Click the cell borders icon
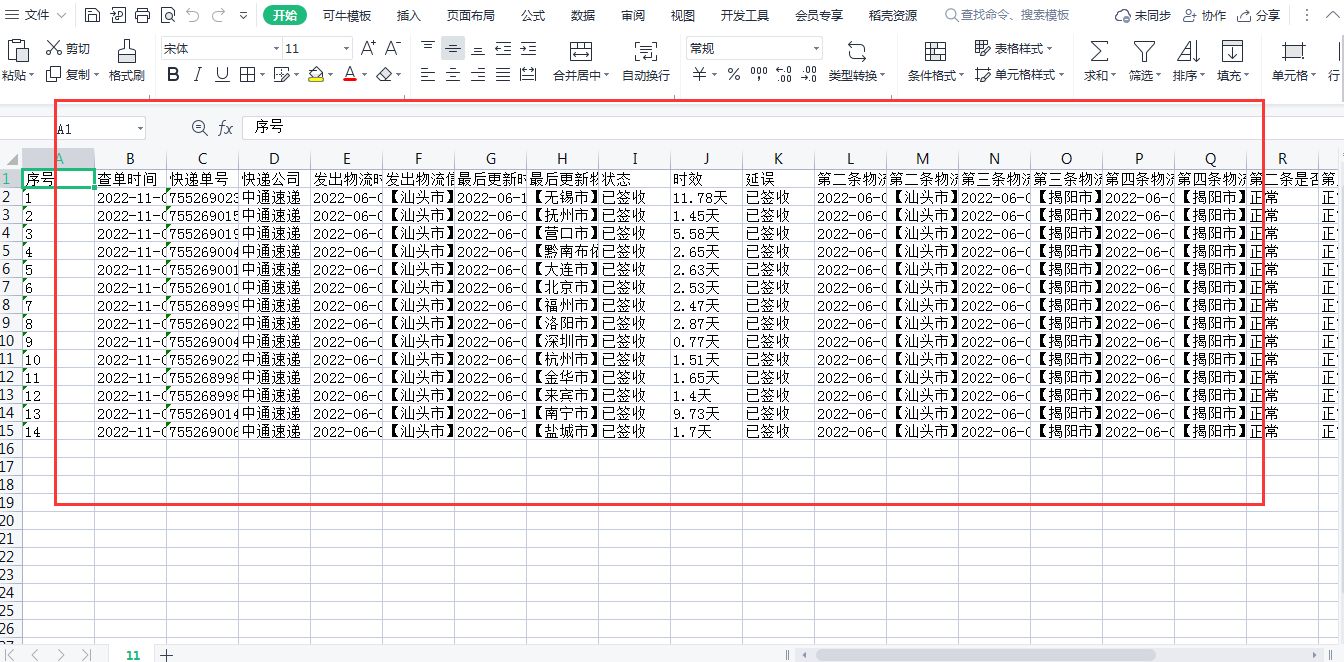The image size is (1344, 662). (247, 75)
